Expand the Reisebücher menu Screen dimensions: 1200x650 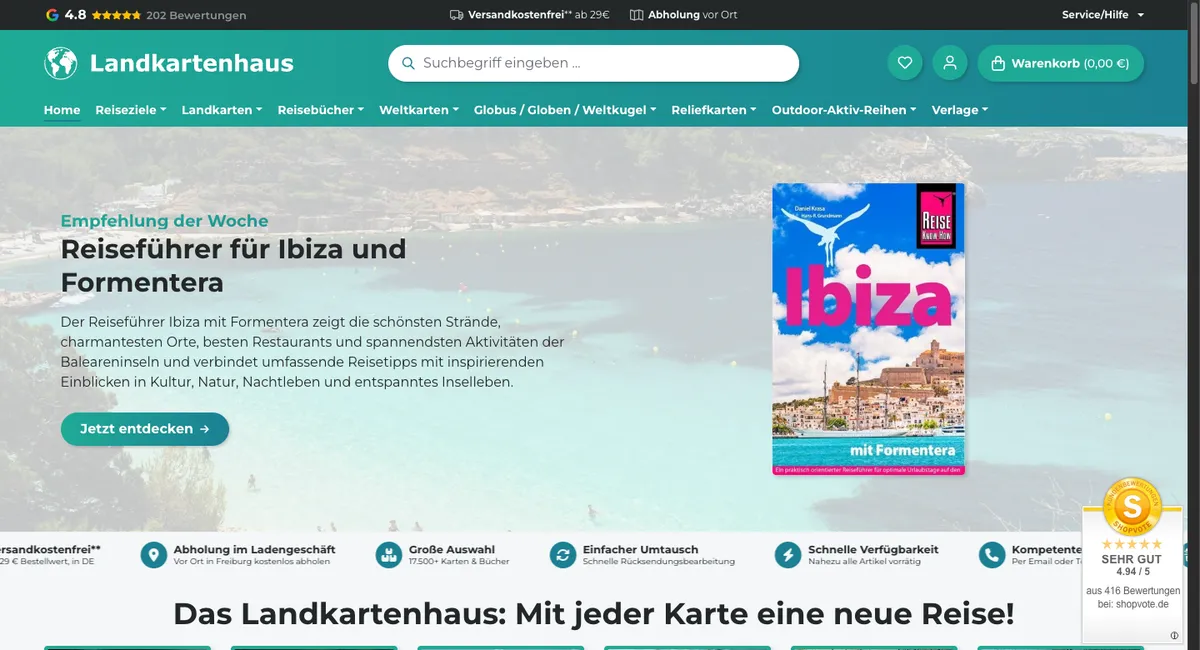click(x=321, y=110)
